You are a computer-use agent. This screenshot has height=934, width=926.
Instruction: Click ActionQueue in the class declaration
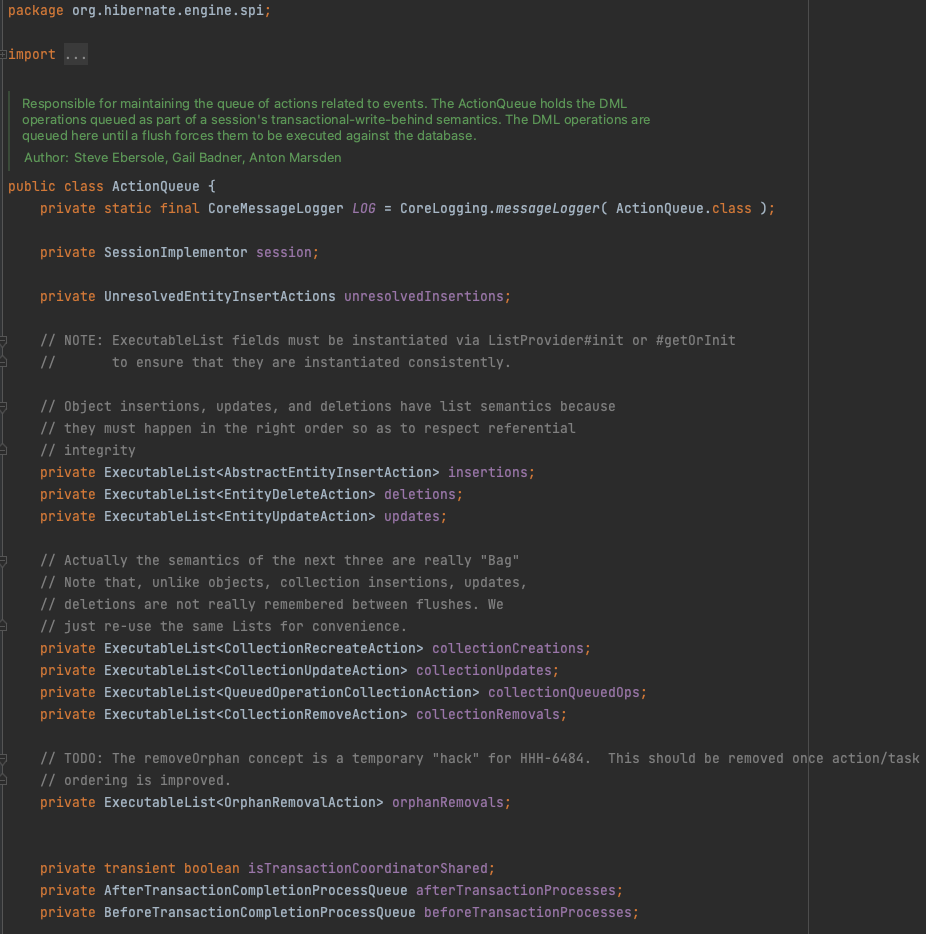click(x=155, y=186)
